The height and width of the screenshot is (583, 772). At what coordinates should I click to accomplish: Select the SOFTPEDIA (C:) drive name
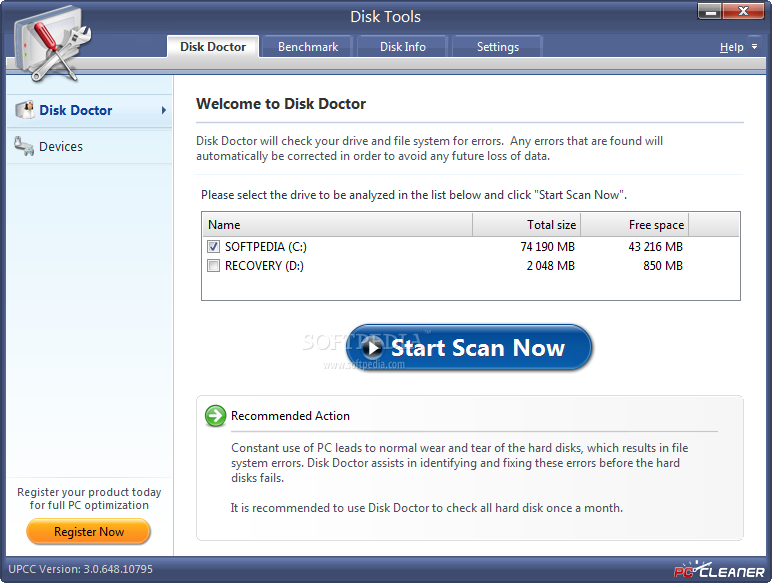[265, 247]
